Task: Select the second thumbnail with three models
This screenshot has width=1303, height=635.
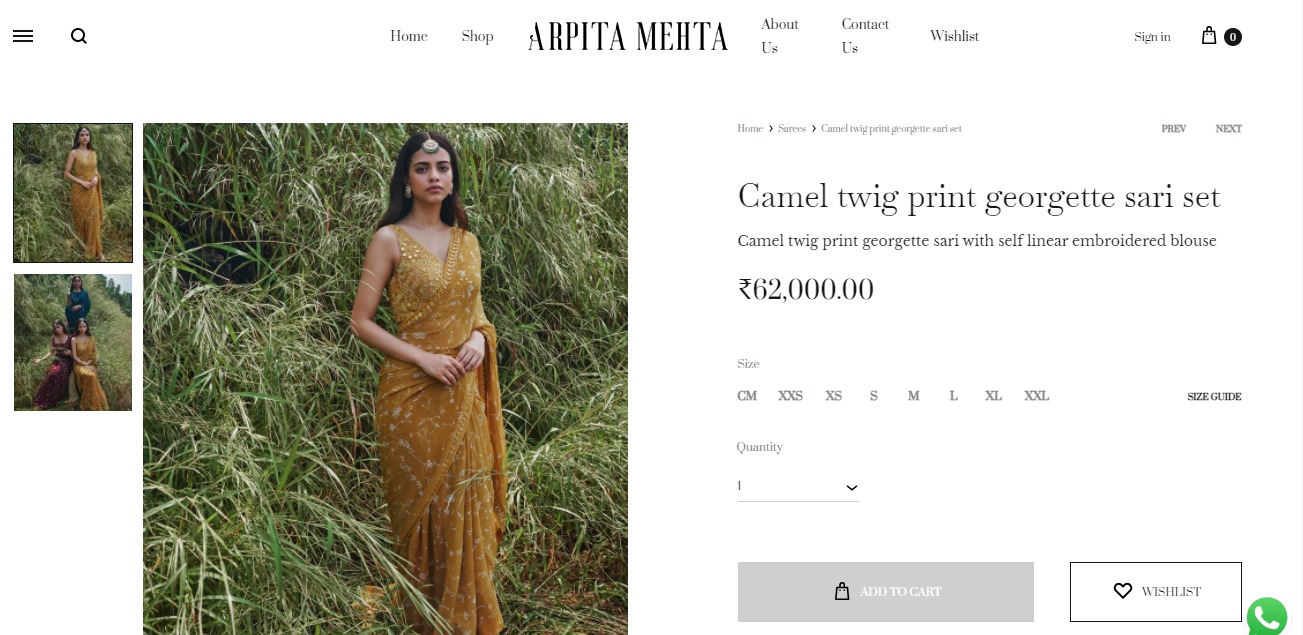Action: [73, 342]
